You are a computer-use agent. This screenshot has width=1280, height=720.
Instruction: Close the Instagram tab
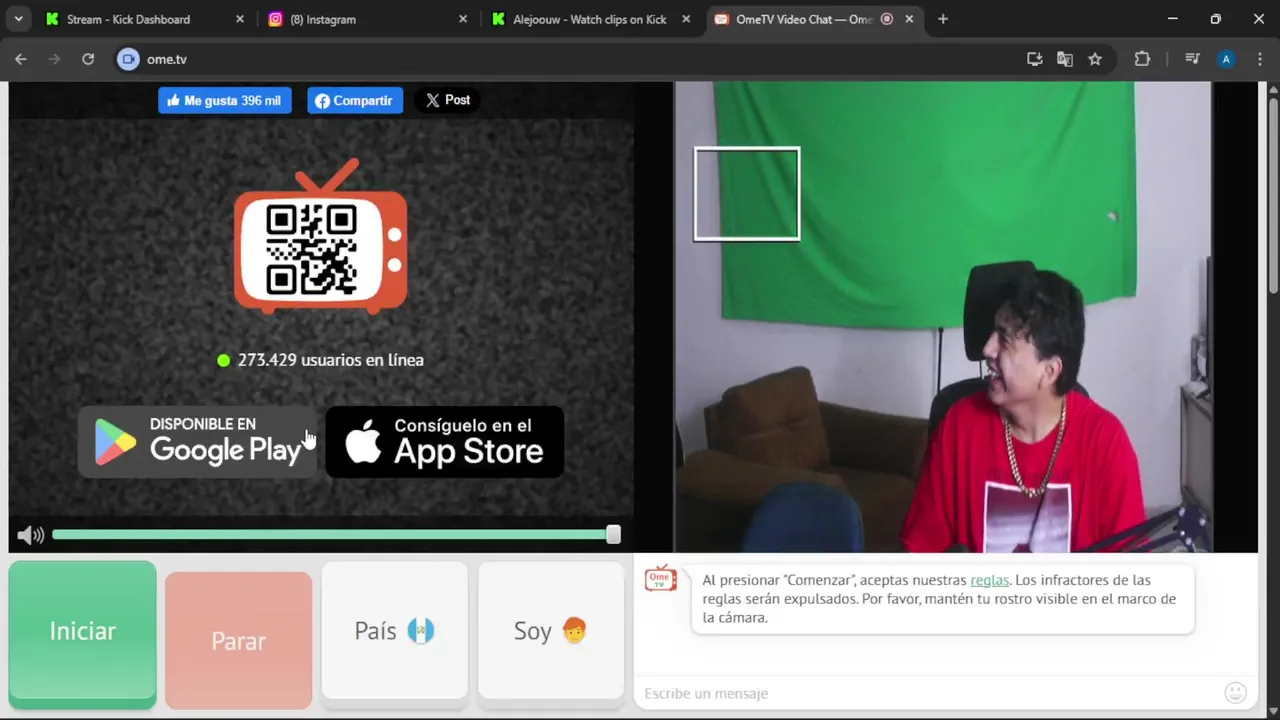(462, 19)
